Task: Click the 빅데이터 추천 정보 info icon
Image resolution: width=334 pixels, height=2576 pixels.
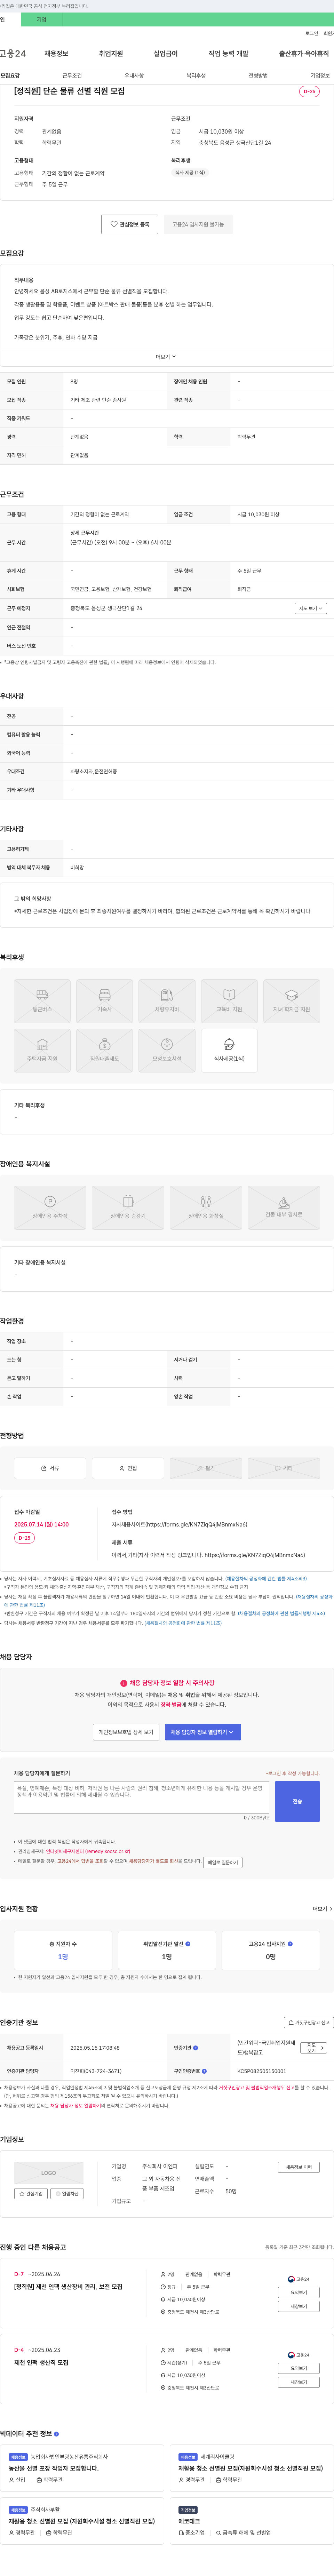Action: click(56, 2434)
